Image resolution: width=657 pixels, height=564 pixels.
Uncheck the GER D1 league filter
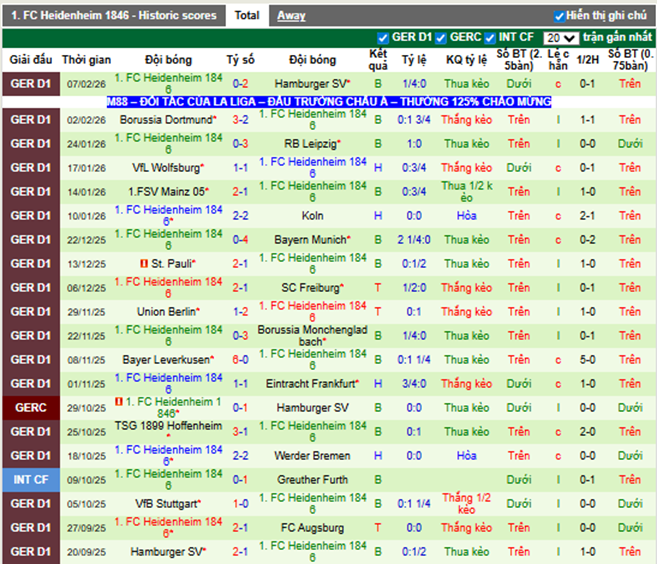[383, 38]
